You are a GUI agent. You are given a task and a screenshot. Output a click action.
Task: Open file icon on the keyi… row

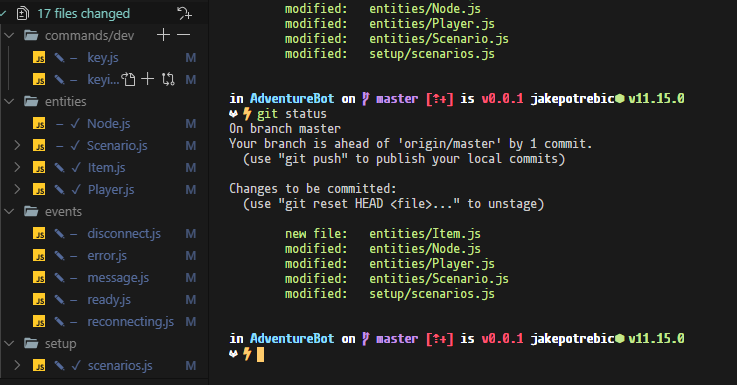(128, 79)
